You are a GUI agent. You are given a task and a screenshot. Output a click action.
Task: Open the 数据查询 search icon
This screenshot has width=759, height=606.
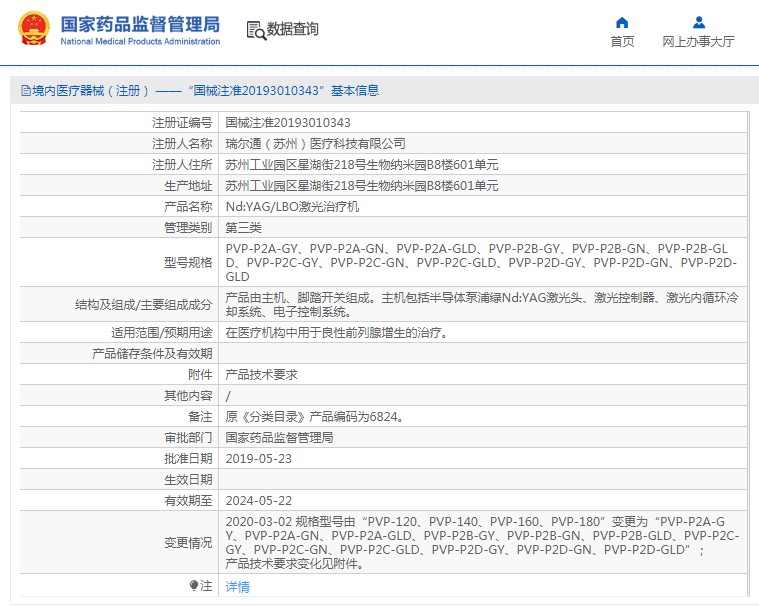coord(256,30)
